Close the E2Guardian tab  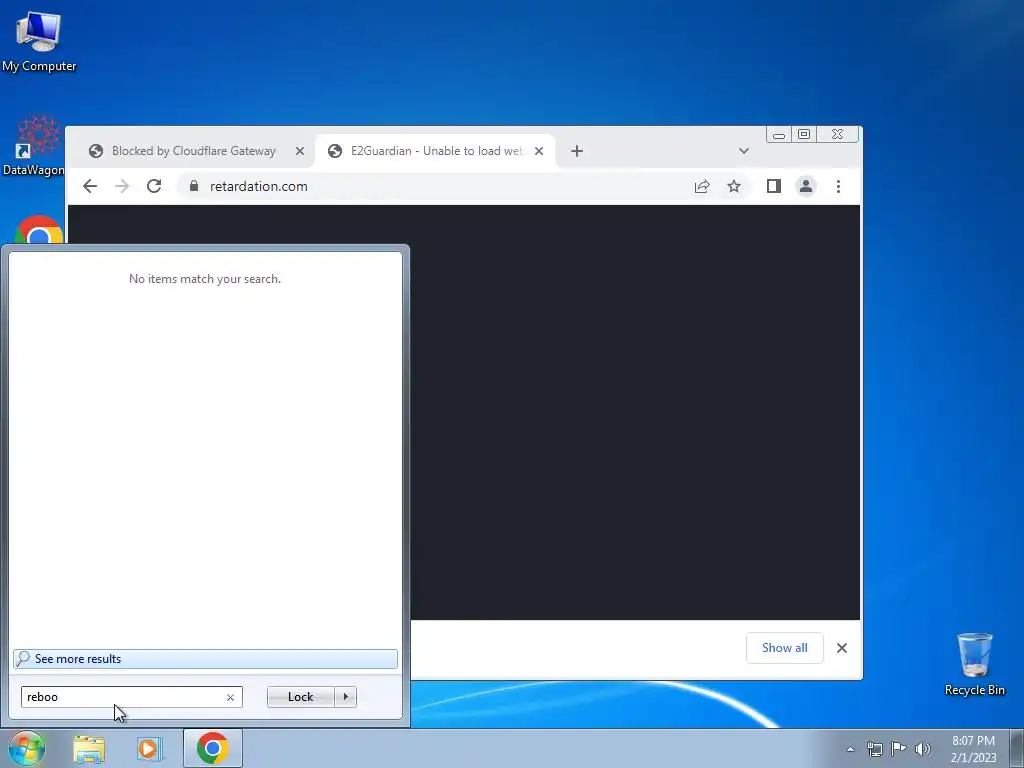point(539,151)
